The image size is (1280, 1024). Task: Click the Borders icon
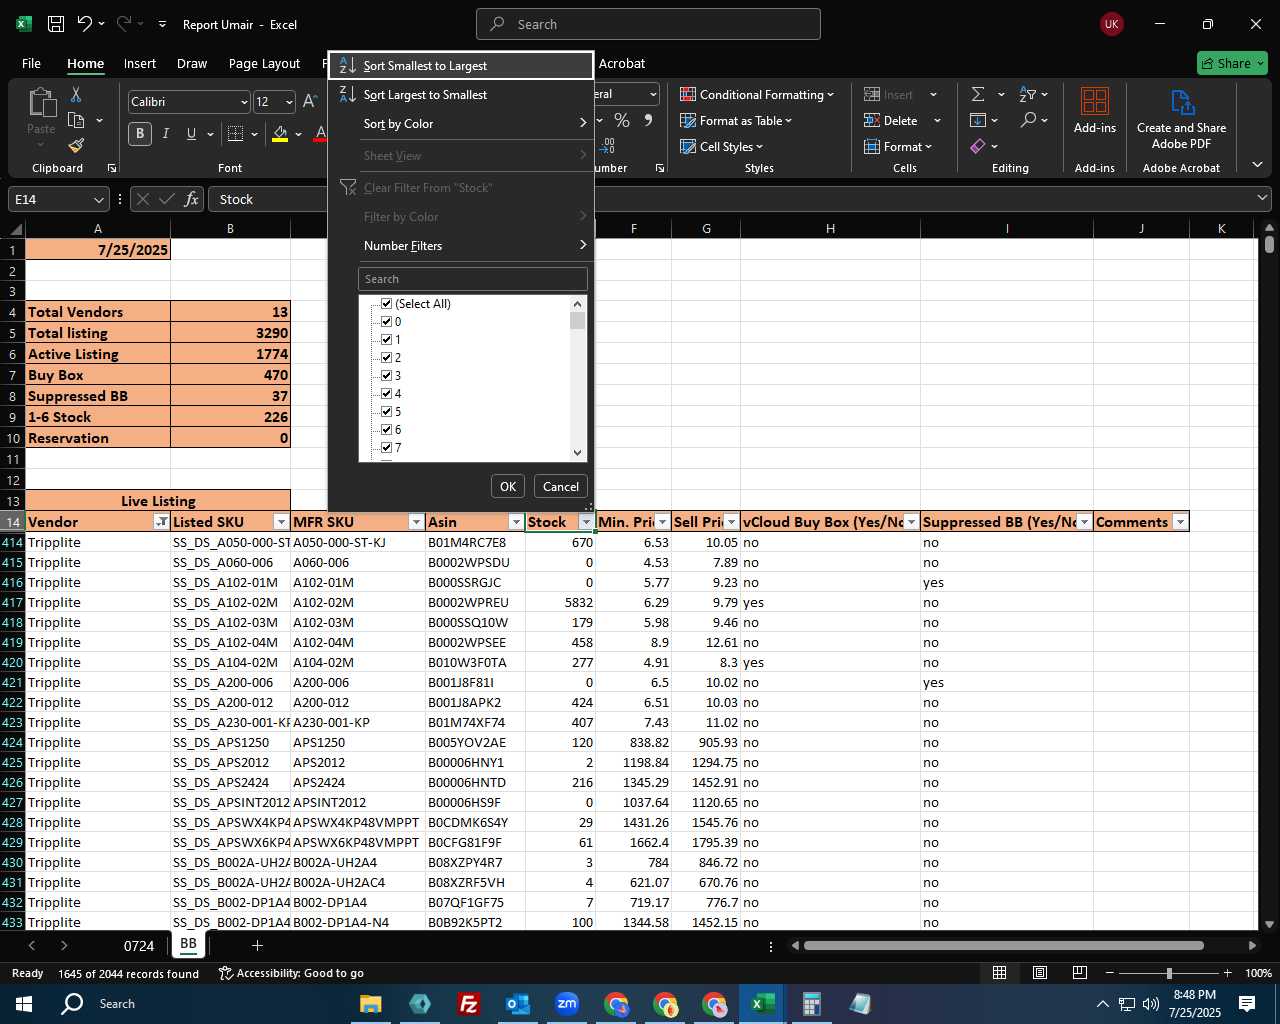(x=236, y=133)
